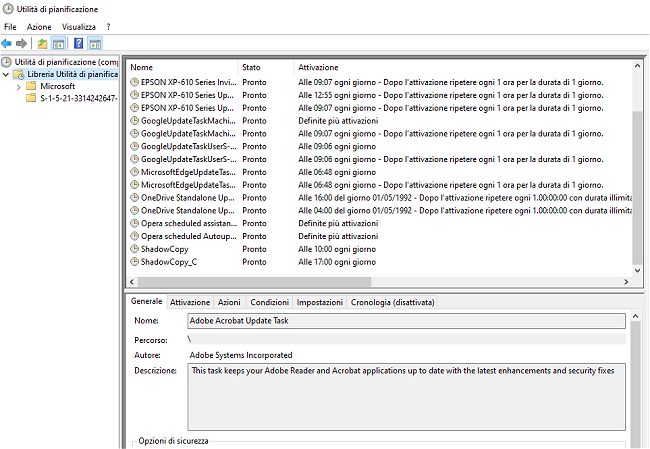
Task: Collapse the Libreria Utilità di pianificazione node
Action: tap(6, 75)
